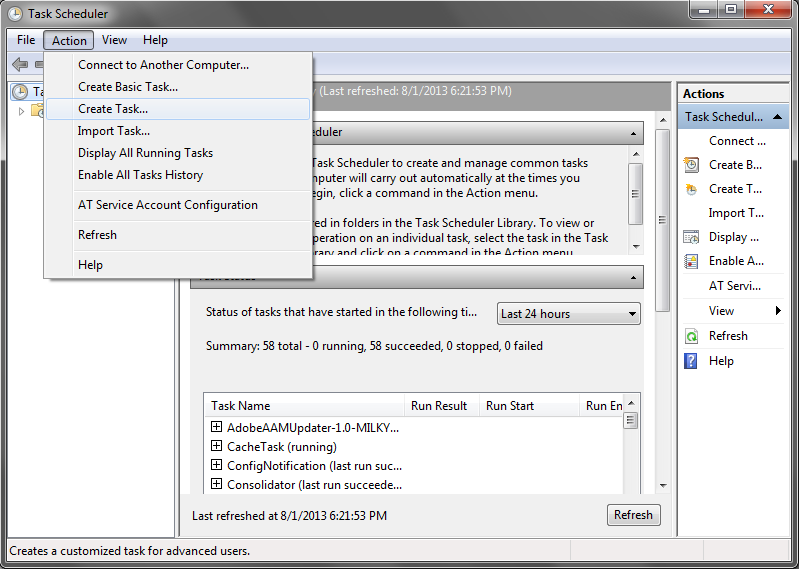Click Help in the Action dropdown menu
799x569 pixels.
pyautogui.click(x=178, y=265)
